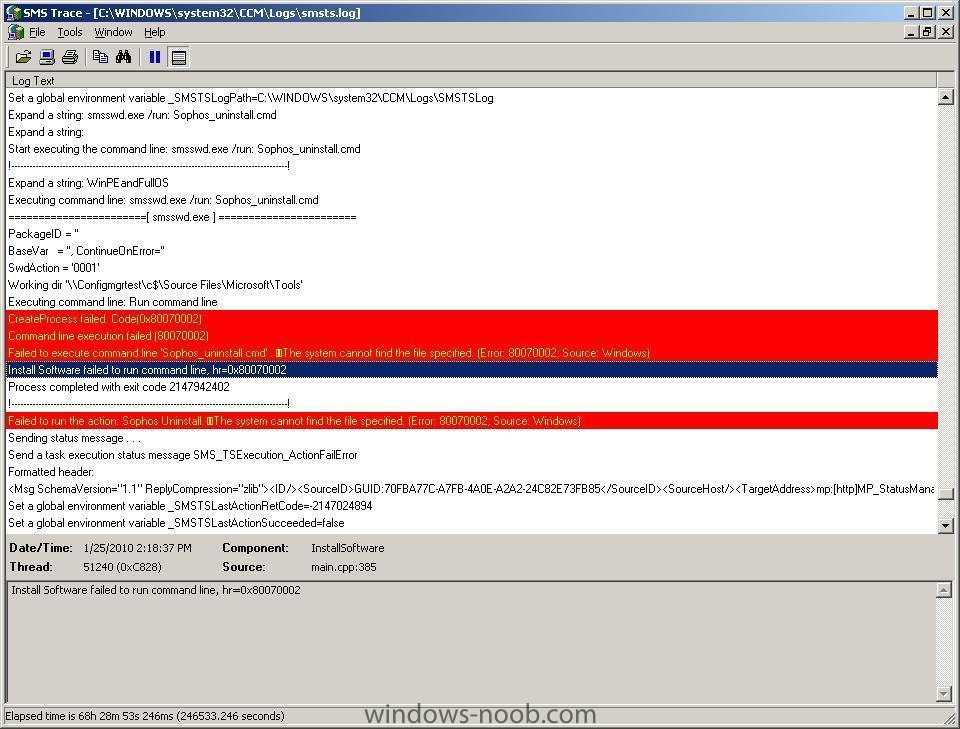Select 'Executing command line: smsswd.exe /run' line

tap(471, 200)
